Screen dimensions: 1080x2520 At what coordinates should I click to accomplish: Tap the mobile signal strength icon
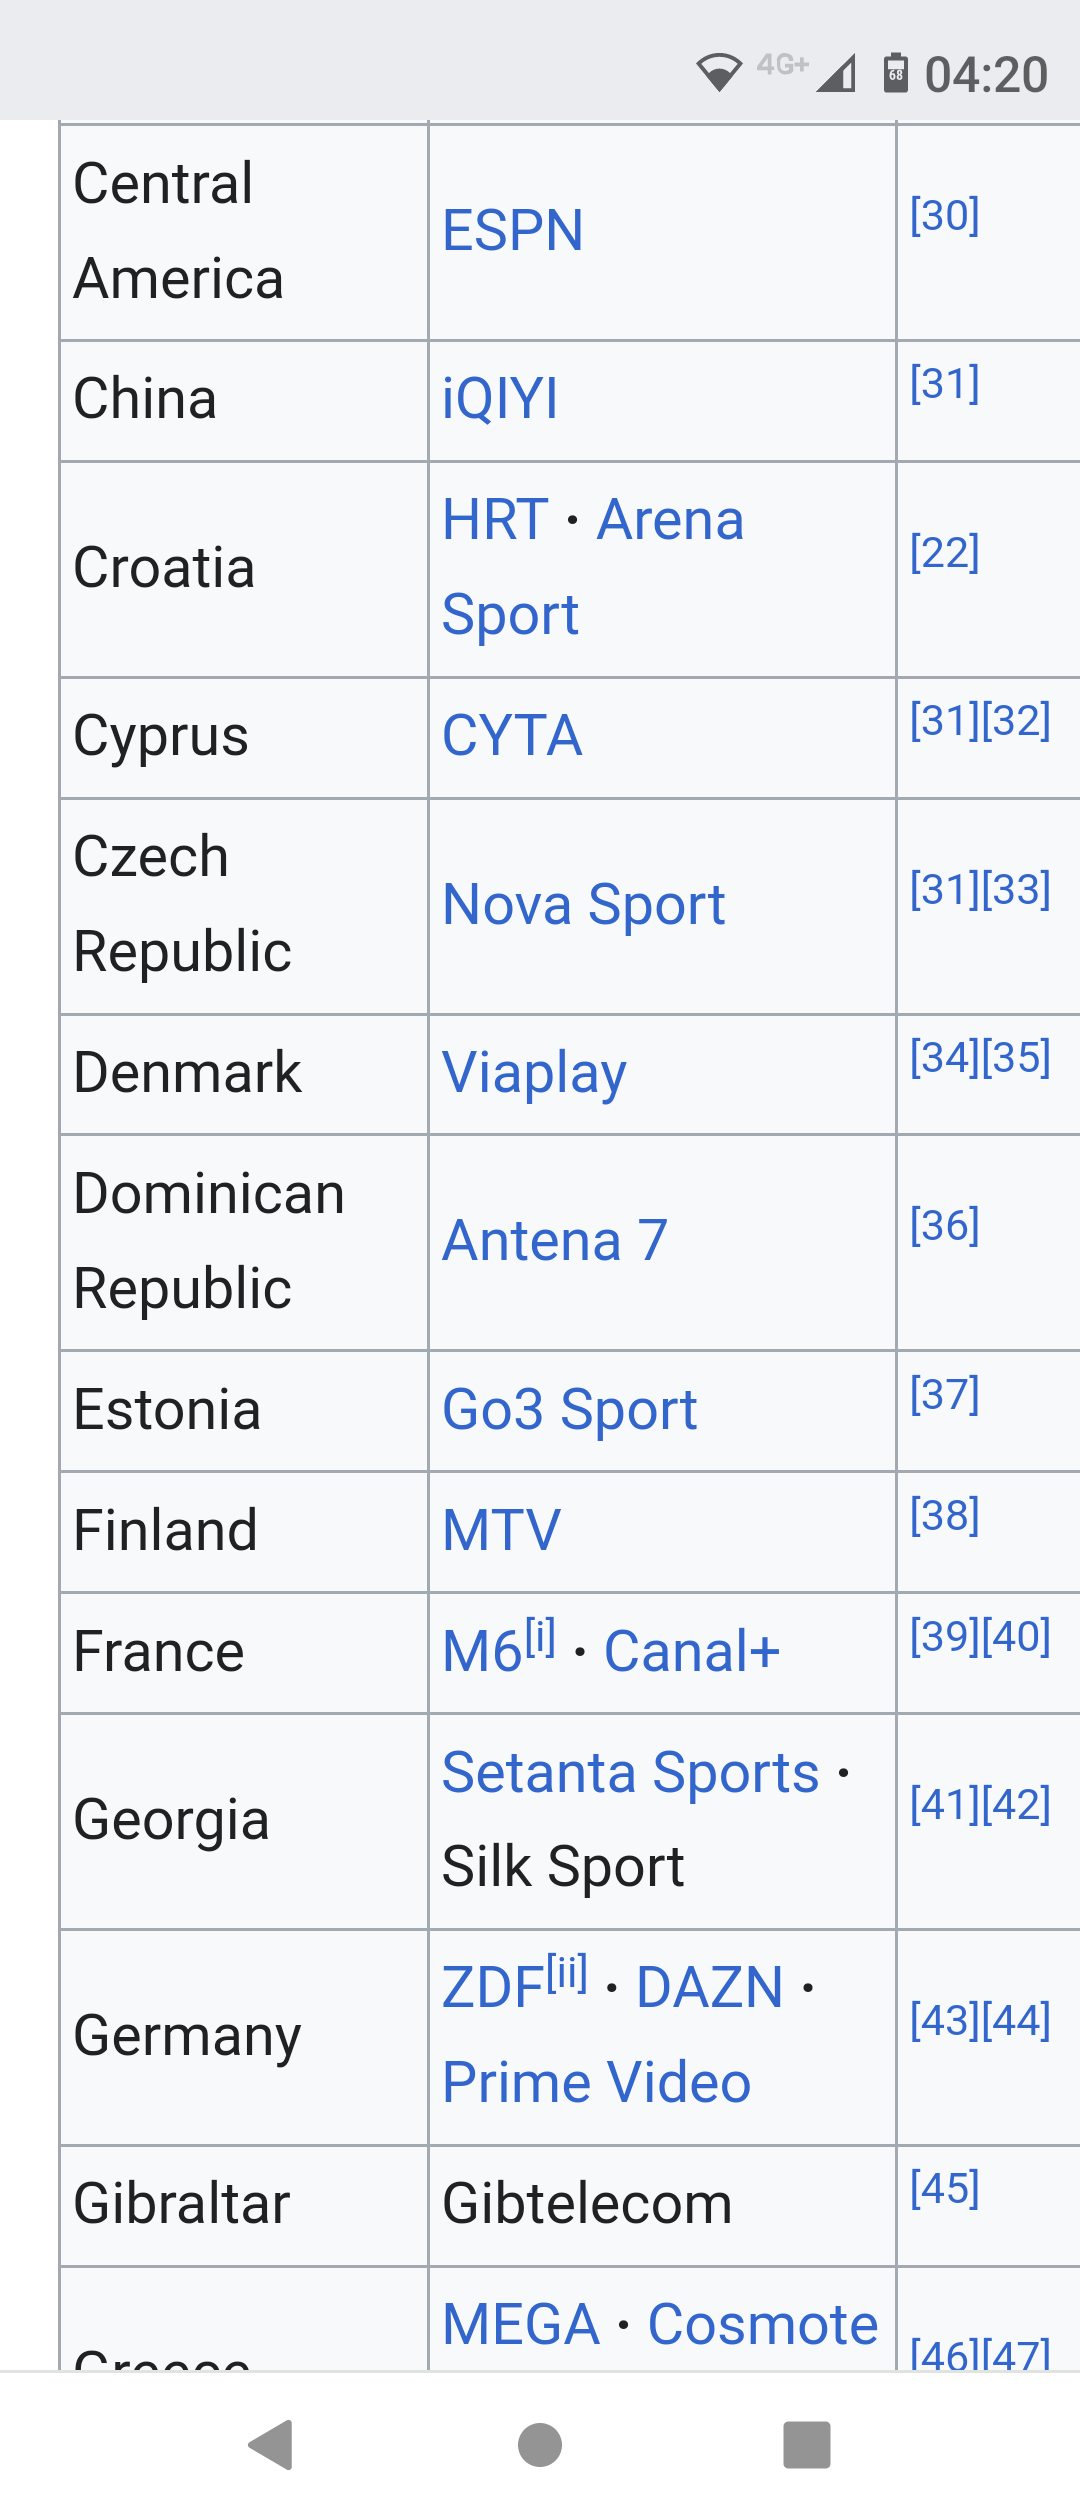[x=836, y=73]
